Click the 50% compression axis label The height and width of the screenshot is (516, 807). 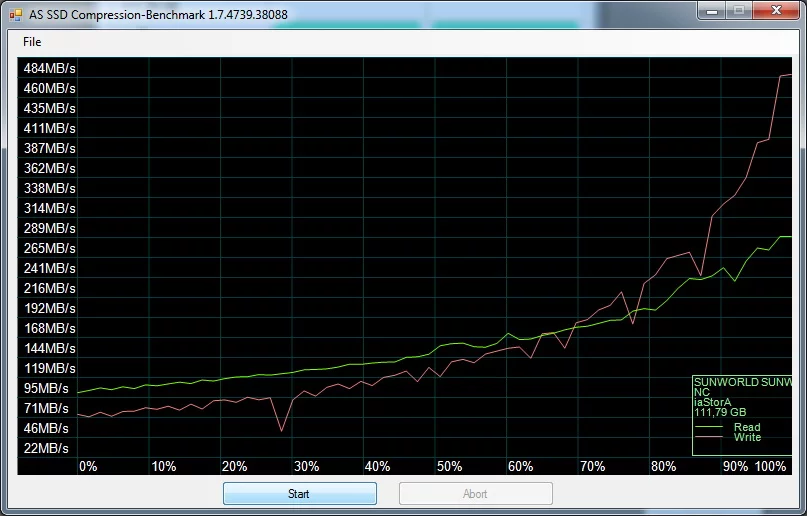click(x=449, y=467)
